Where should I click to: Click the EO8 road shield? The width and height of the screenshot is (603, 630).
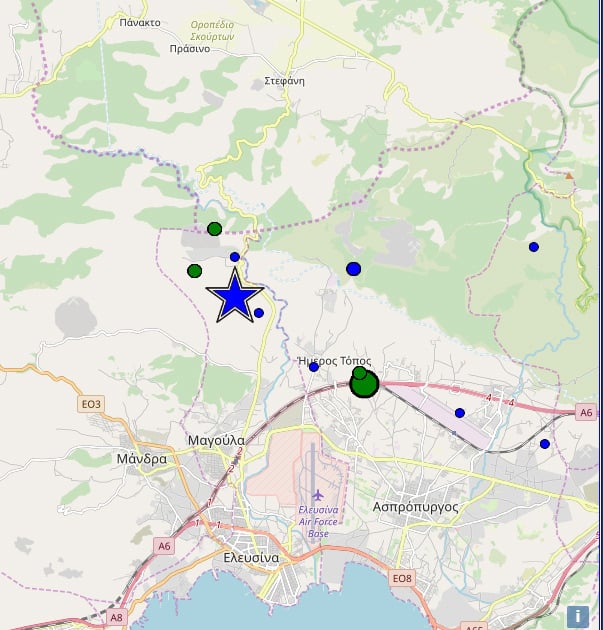pyautogui.click(x=402, y=578)
